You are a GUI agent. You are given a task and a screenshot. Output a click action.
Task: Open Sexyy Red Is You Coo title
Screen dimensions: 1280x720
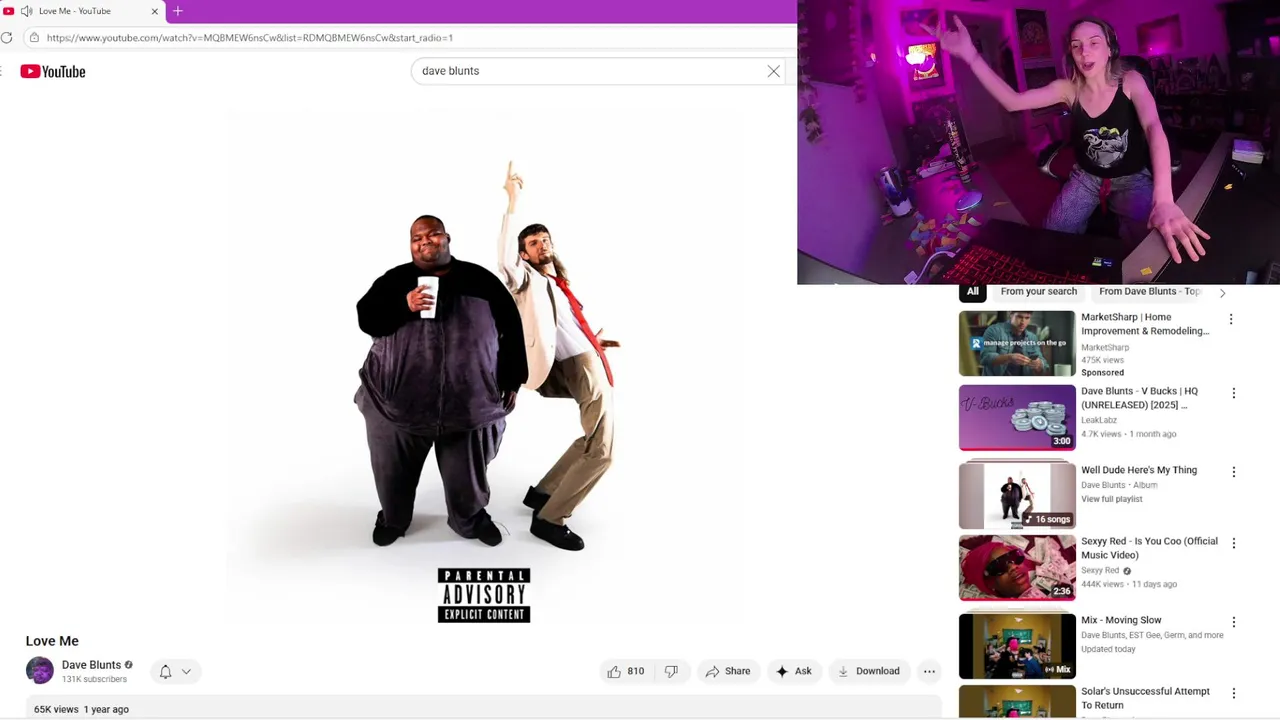[1149, 548]
